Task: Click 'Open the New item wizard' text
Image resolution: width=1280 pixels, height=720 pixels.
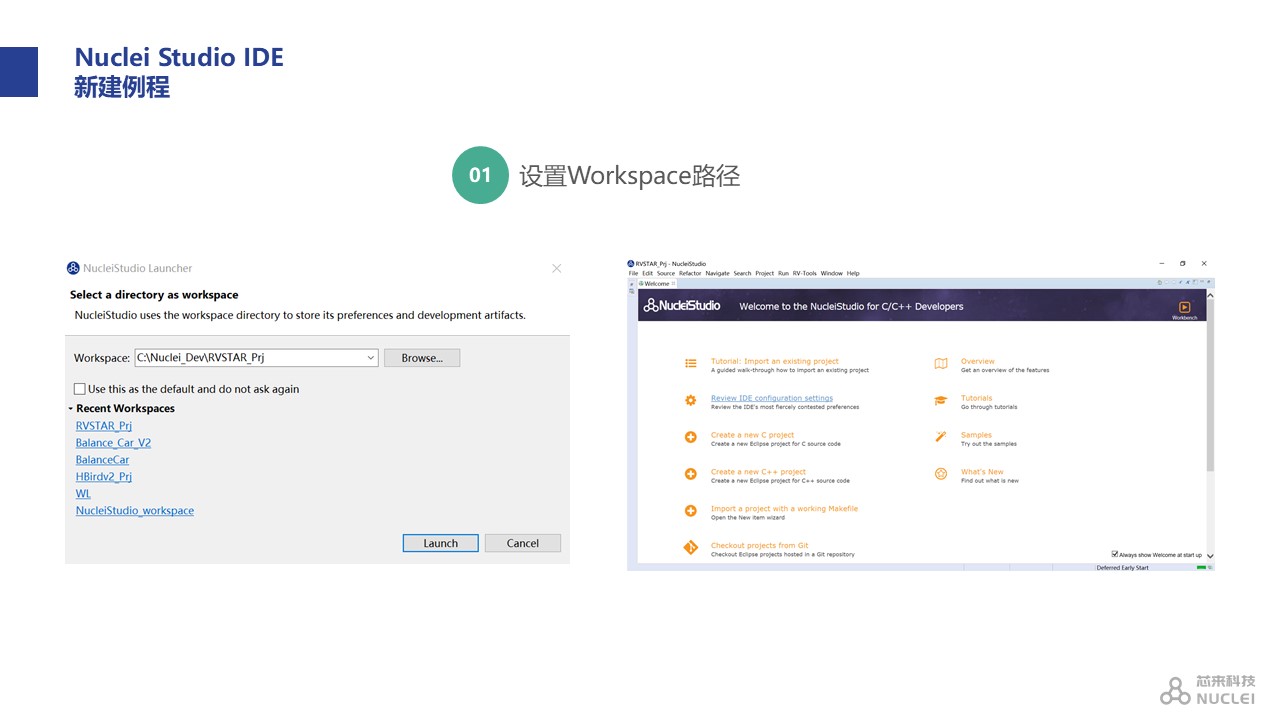Action: tap(747, 518)
